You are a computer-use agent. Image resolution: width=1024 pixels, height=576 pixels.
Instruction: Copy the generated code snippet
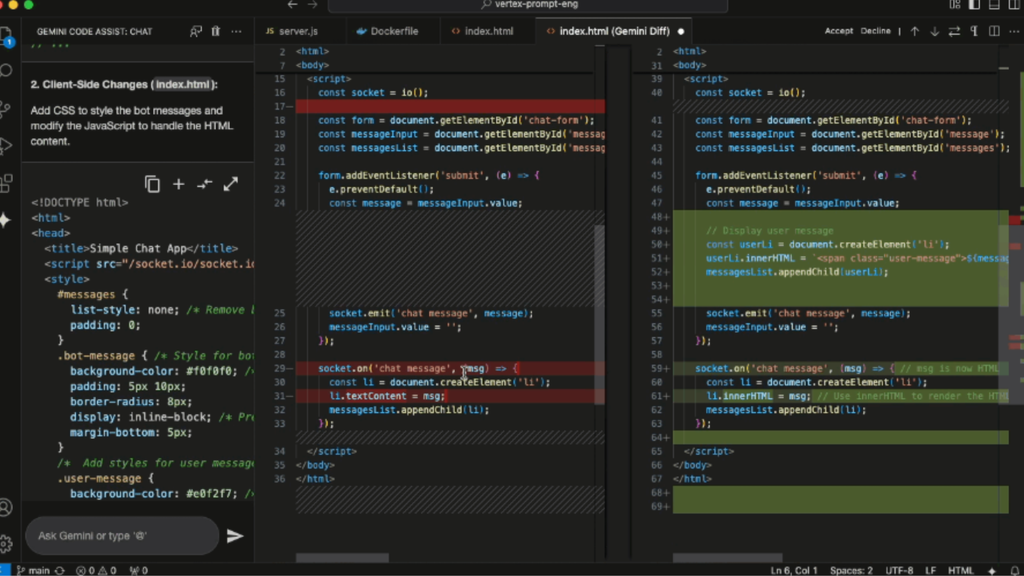click(x=152, y=184)
